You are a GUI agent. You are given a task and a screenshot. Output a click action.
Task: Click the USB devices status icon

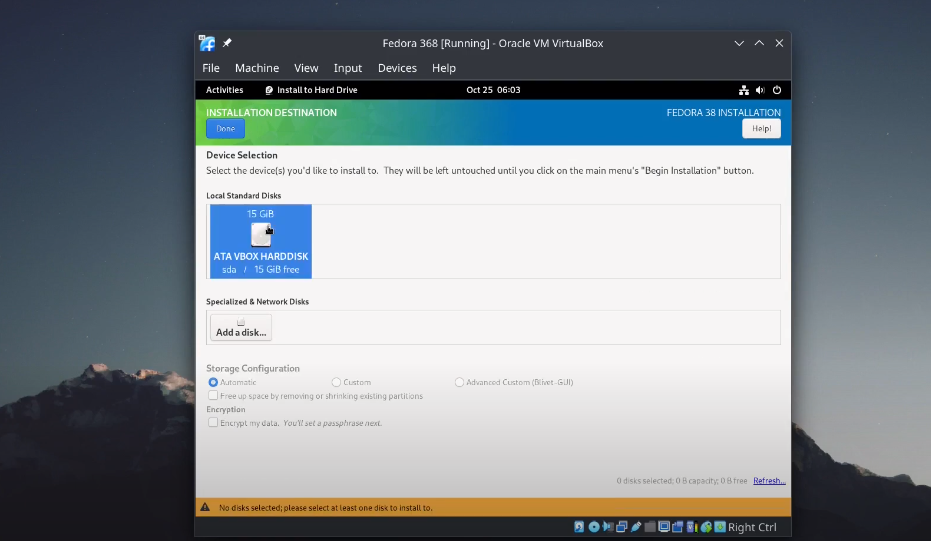[636, 527]
